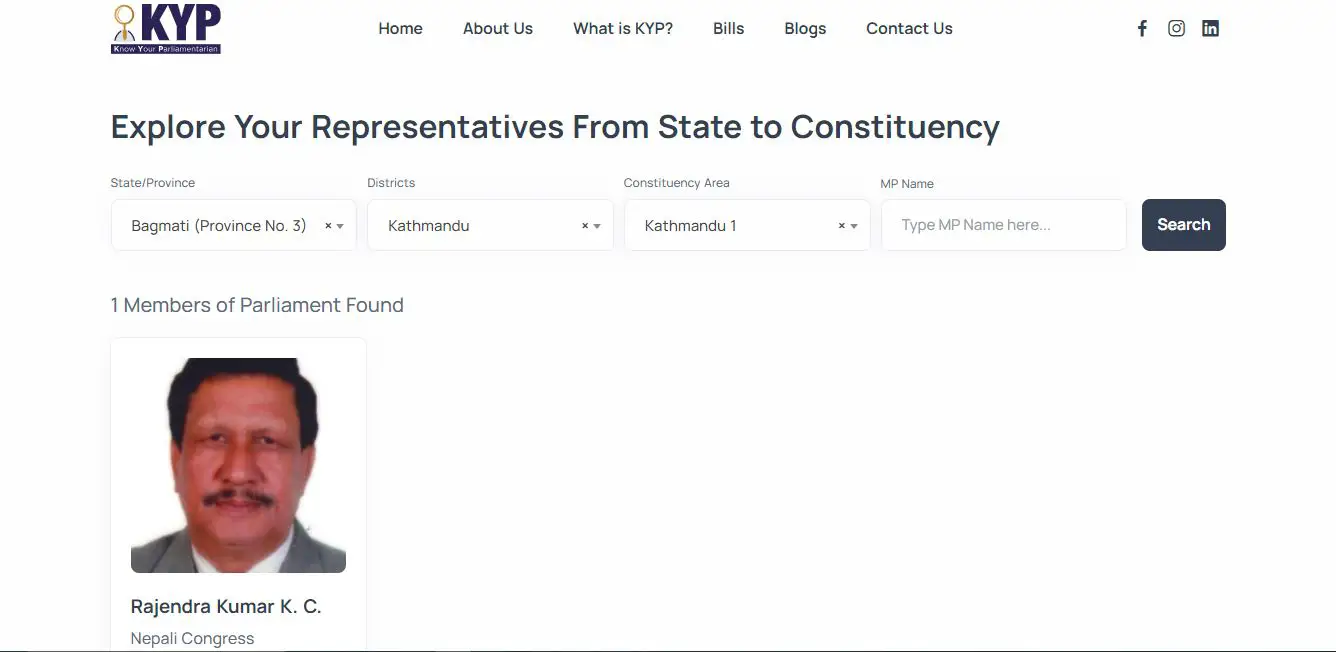
Task: Open the What is KYP? page
Action: tap(622, 28)
